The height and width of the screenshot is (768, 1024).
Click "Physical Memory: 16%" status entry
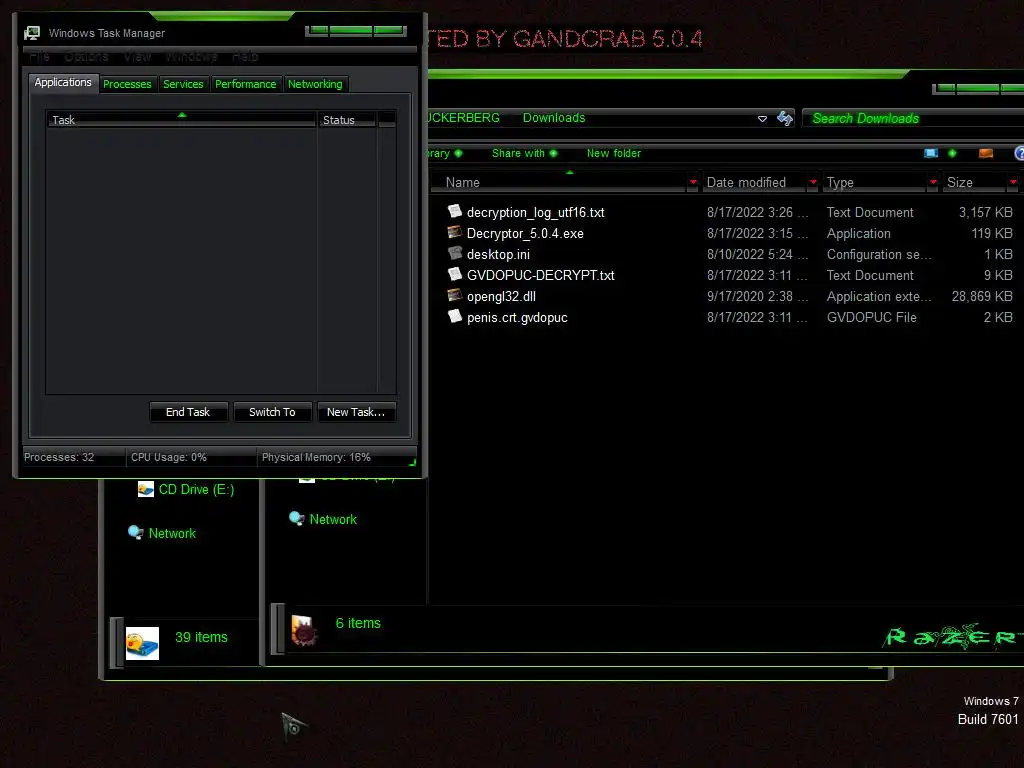[x=316, y=457]
